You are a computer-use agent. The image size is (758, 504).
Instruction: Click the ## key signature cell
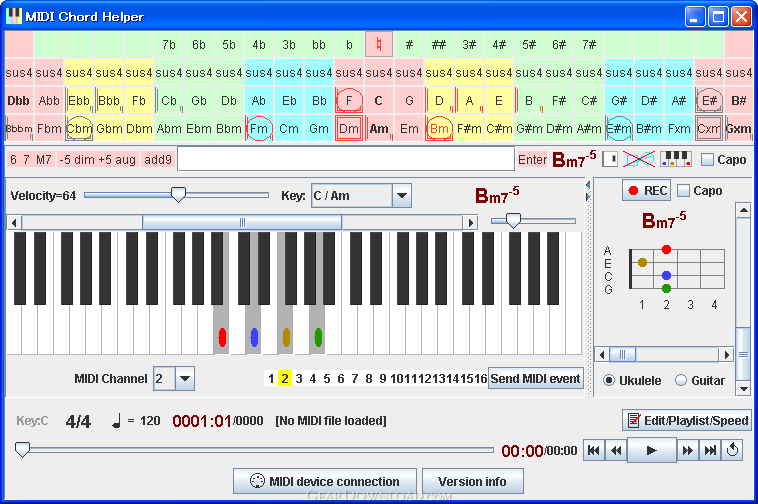tap(439, 44)
